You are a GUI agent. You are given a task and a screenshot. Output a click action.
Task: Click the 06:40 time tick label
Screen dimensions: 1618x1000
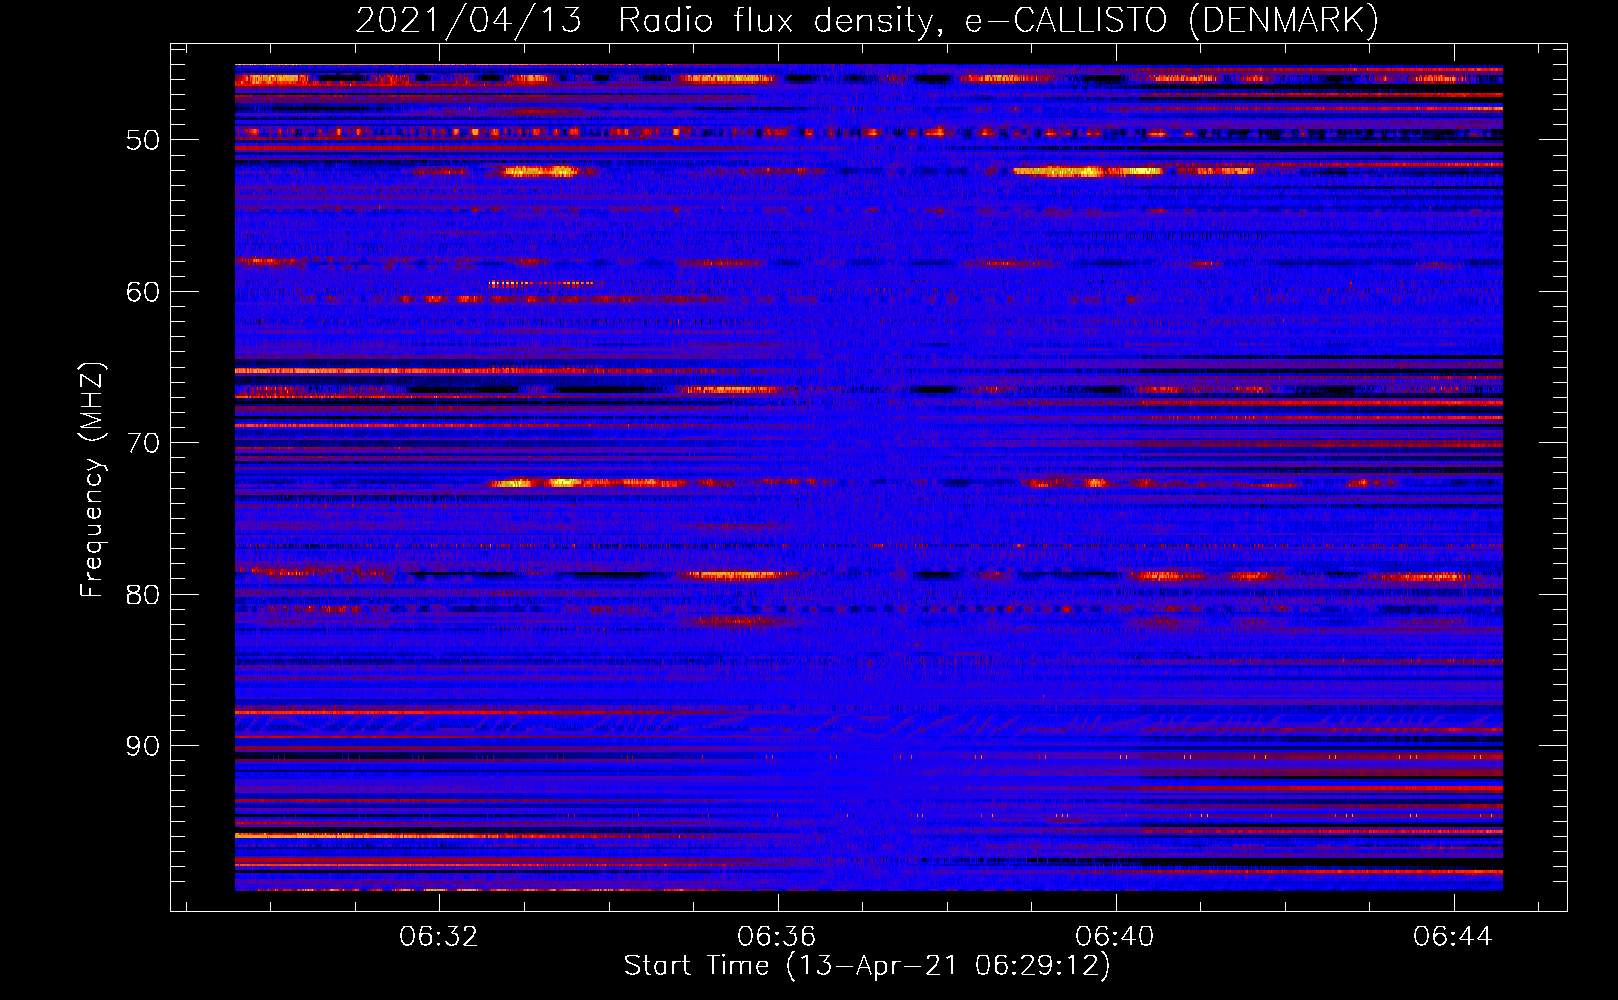pos(1115,937)
